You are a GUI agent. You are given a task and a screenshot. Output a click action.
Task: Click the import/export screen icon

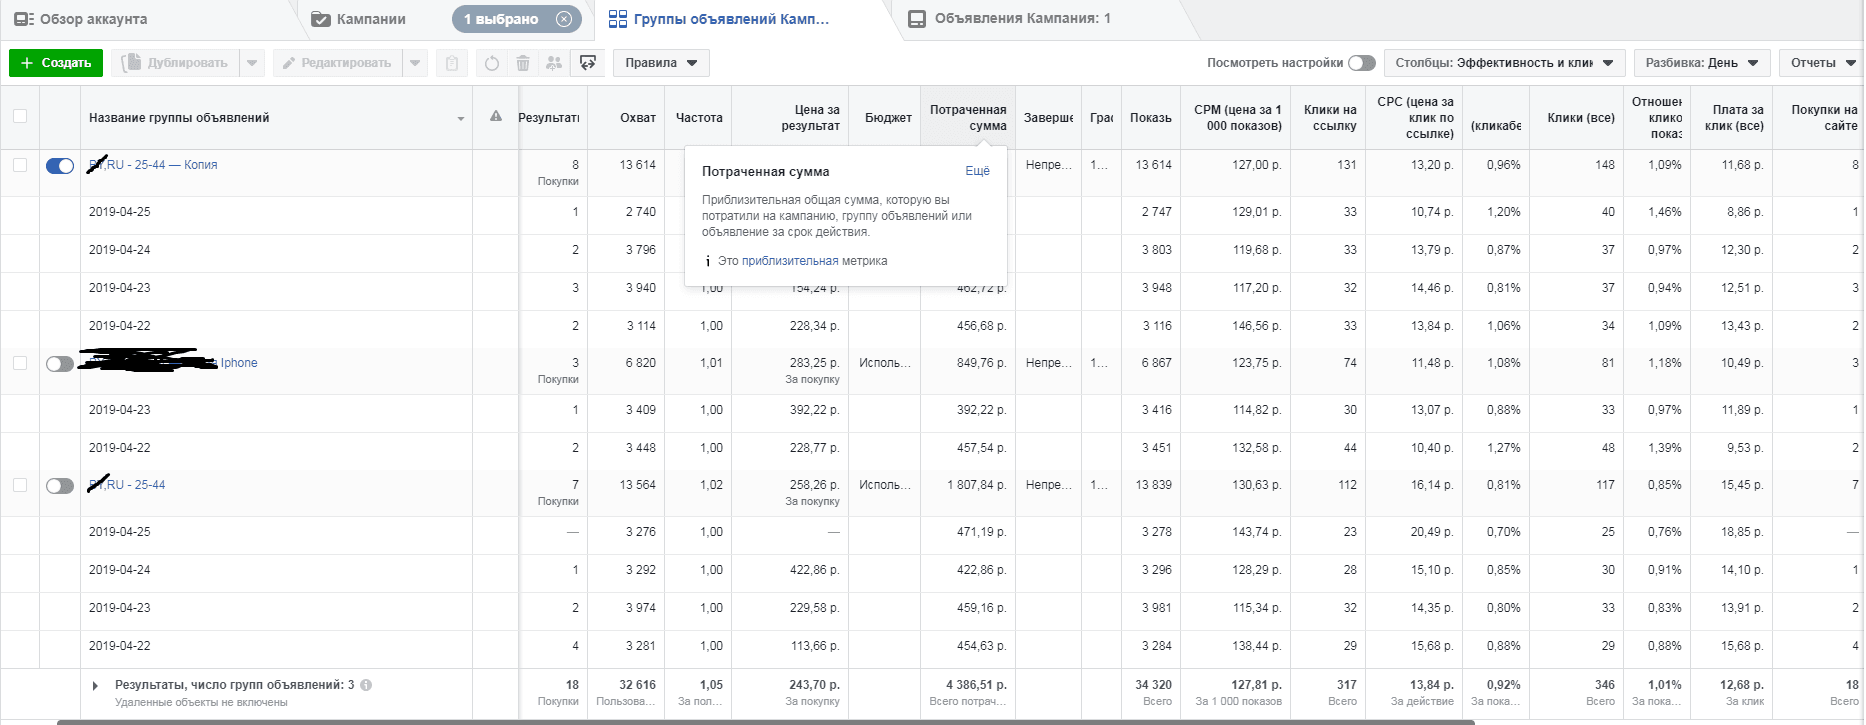(x=588, y=63)
